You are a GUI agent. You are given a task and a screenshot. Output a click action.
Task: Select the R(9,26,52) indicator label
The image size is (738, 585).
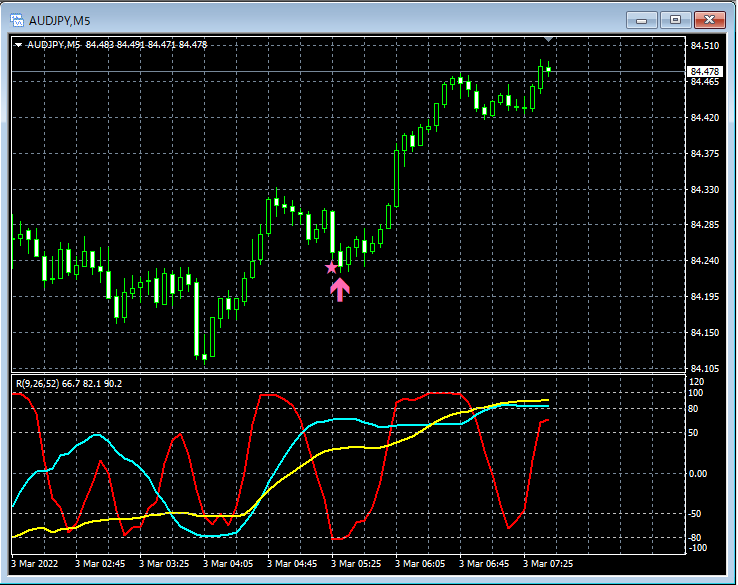69,384
